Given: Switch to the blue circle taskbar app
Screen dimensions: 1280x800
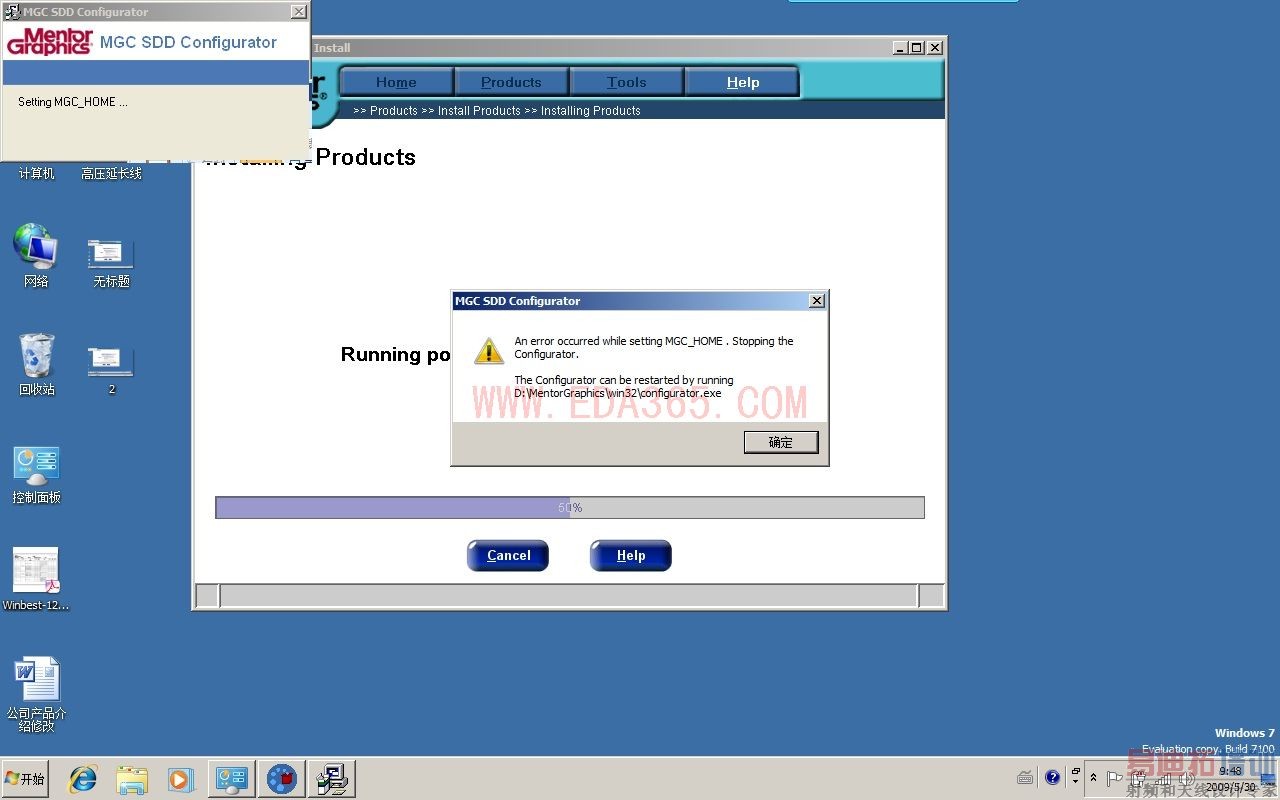Looking at the screenshot, I should tap(281, 779).
